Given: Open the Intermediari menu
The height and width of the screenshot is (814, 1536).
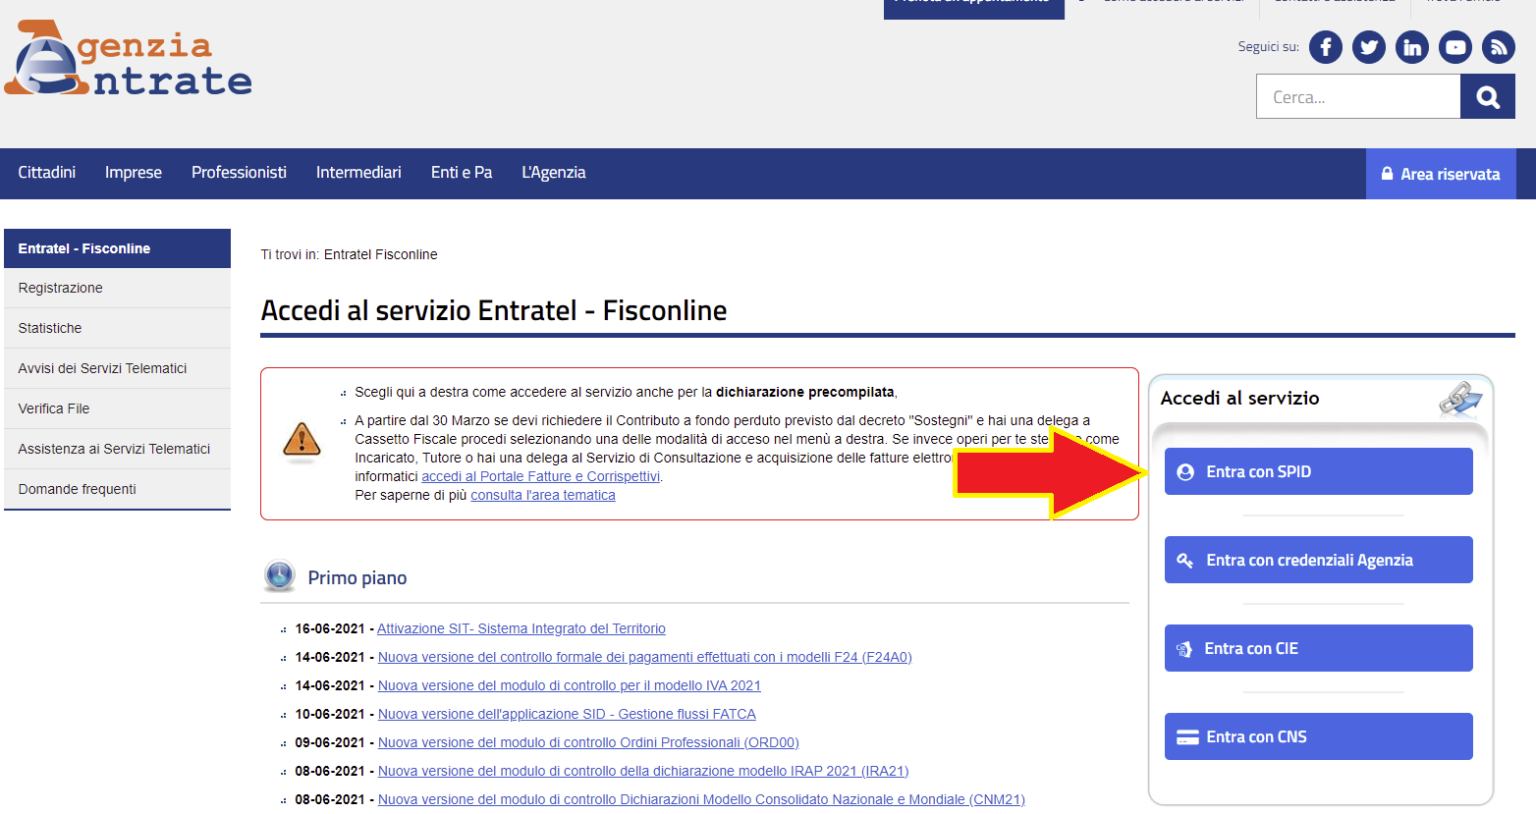Looking at the screenshot, I should coord(358,173).
